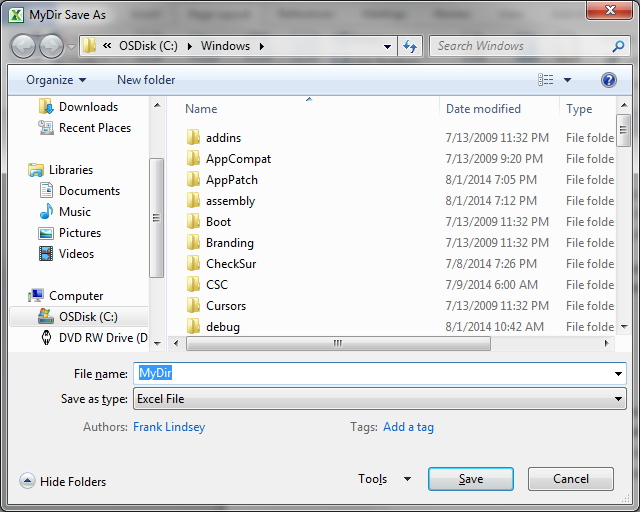Click the Forward navigation arrow
The image size is (640, 512).
point(51,47)
